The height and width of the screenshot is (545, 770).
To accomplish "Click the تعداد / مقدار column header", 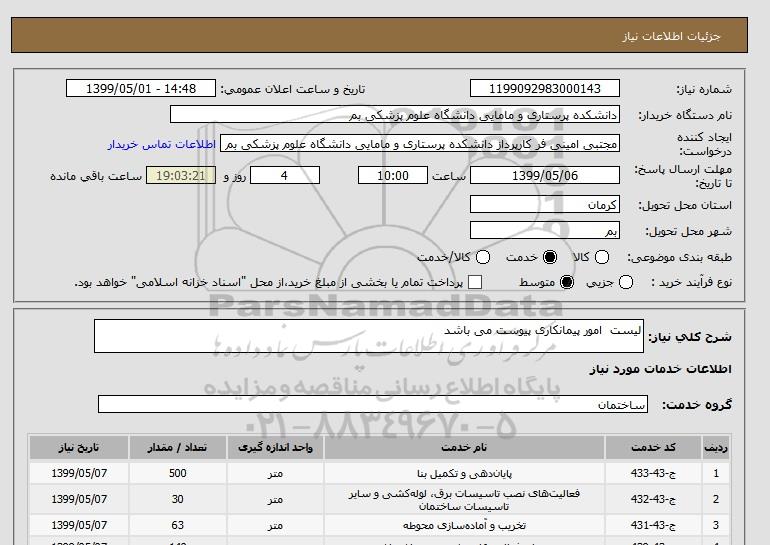I will point(177,447).
